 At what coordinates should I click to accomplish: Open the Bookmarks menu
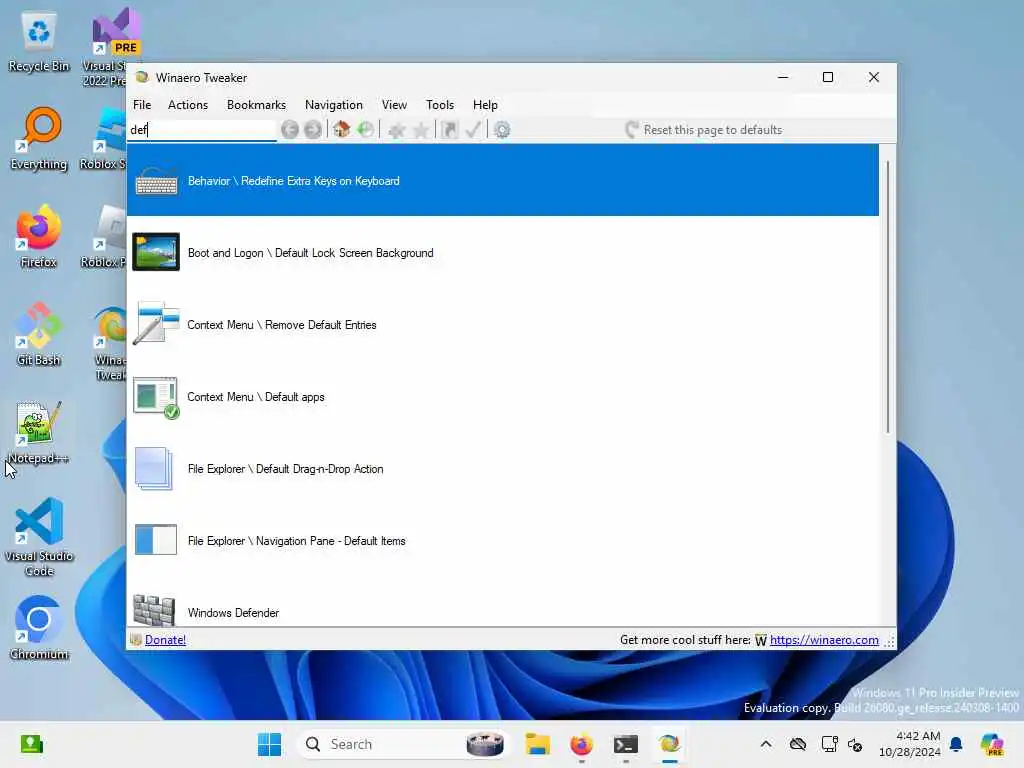(257, 104)
